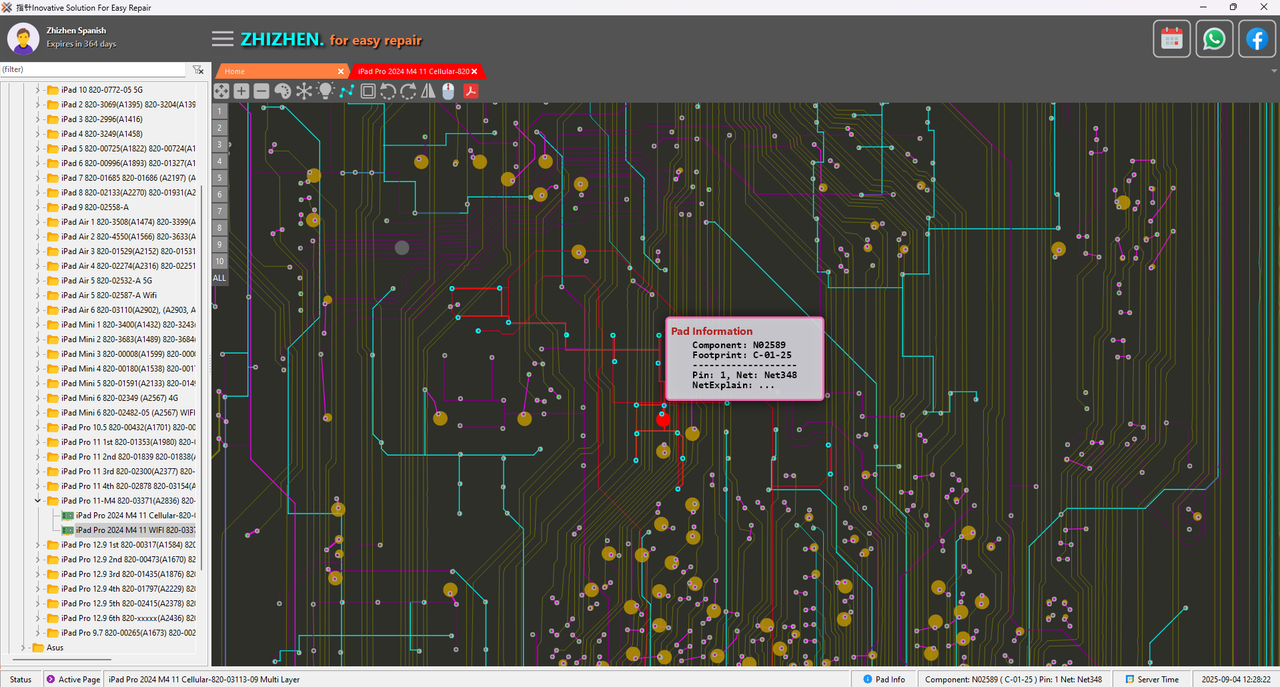The image size is (1280, 687).
Task: Toggle board layer 5 button
Action: [219, 179]
